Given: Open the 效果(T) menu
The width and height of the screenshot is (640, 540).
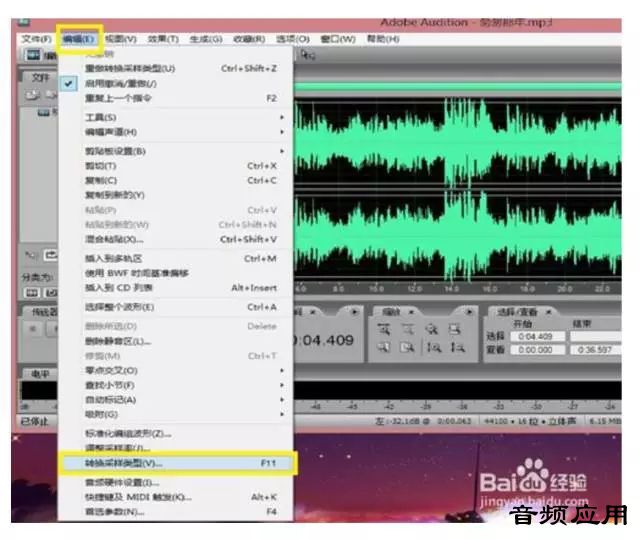Looking at the screenshot, I should tap(163, 39).
